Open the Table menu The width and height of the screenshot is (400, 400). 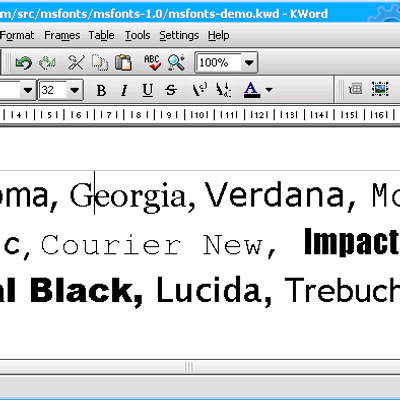point(102,35)
